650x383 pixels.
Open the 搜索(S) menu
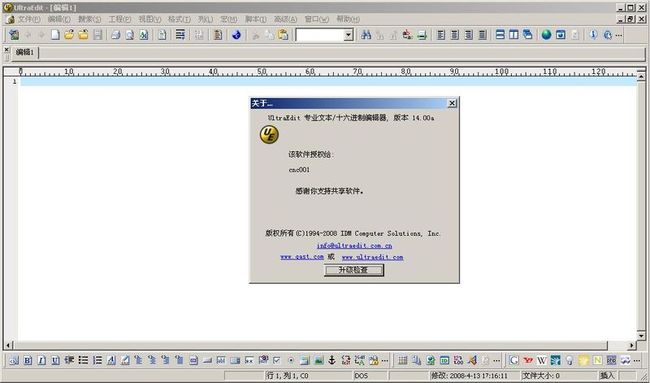[x=90, y=19]
